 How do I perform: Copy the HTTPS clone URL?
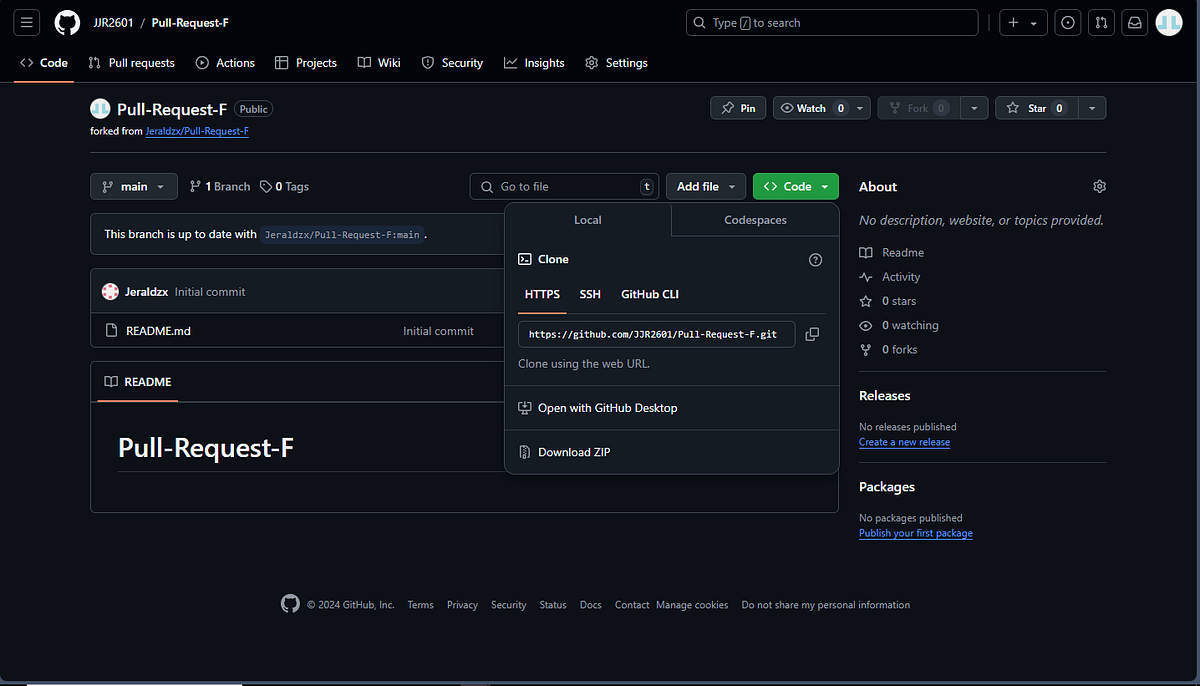[812, 334]
